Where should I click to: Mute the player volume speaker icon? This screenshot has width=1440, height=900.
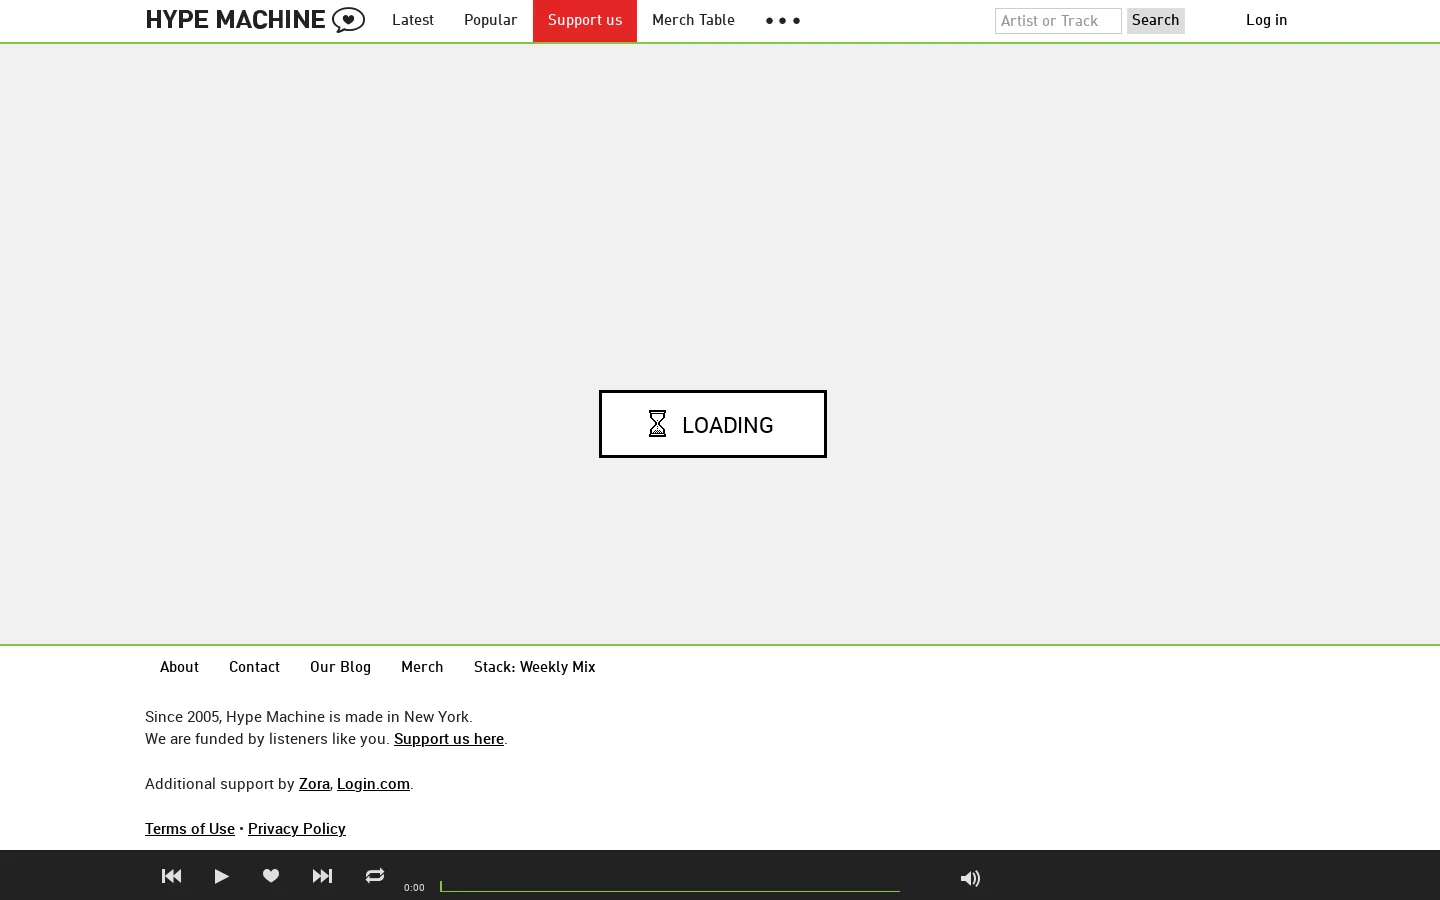970,878
